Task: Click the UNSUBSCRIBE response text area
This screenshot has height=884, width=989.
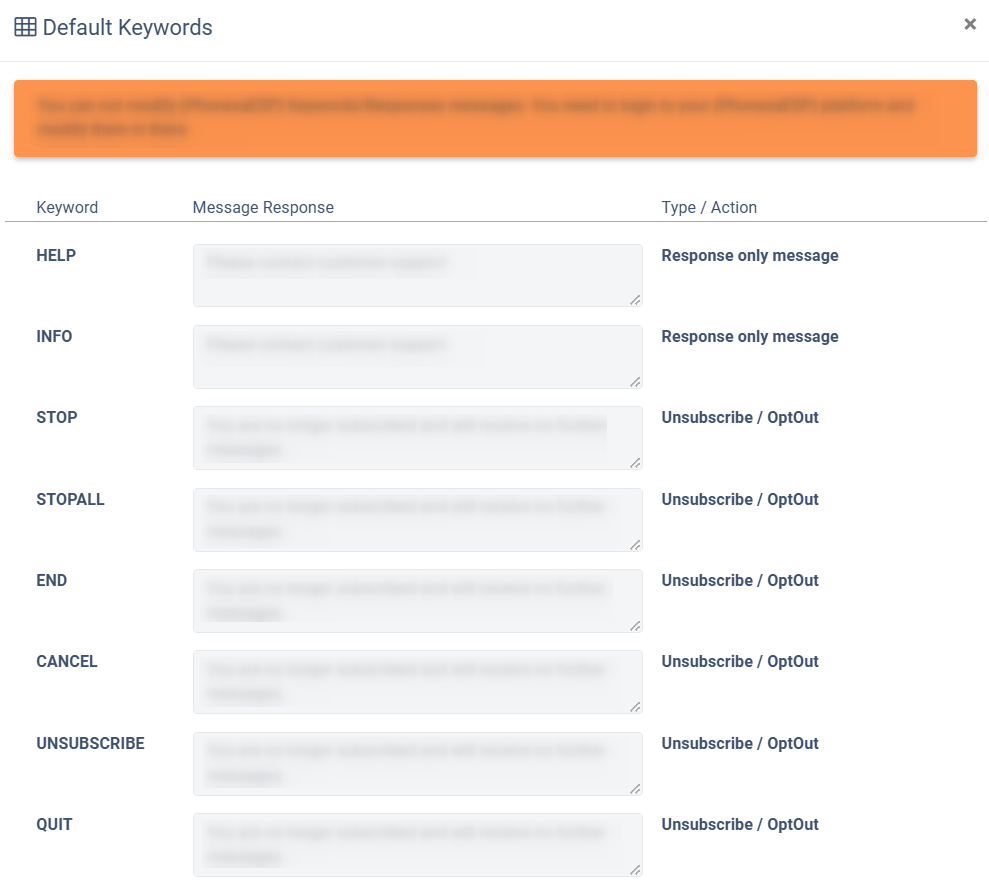Action: tap(417, 763)
